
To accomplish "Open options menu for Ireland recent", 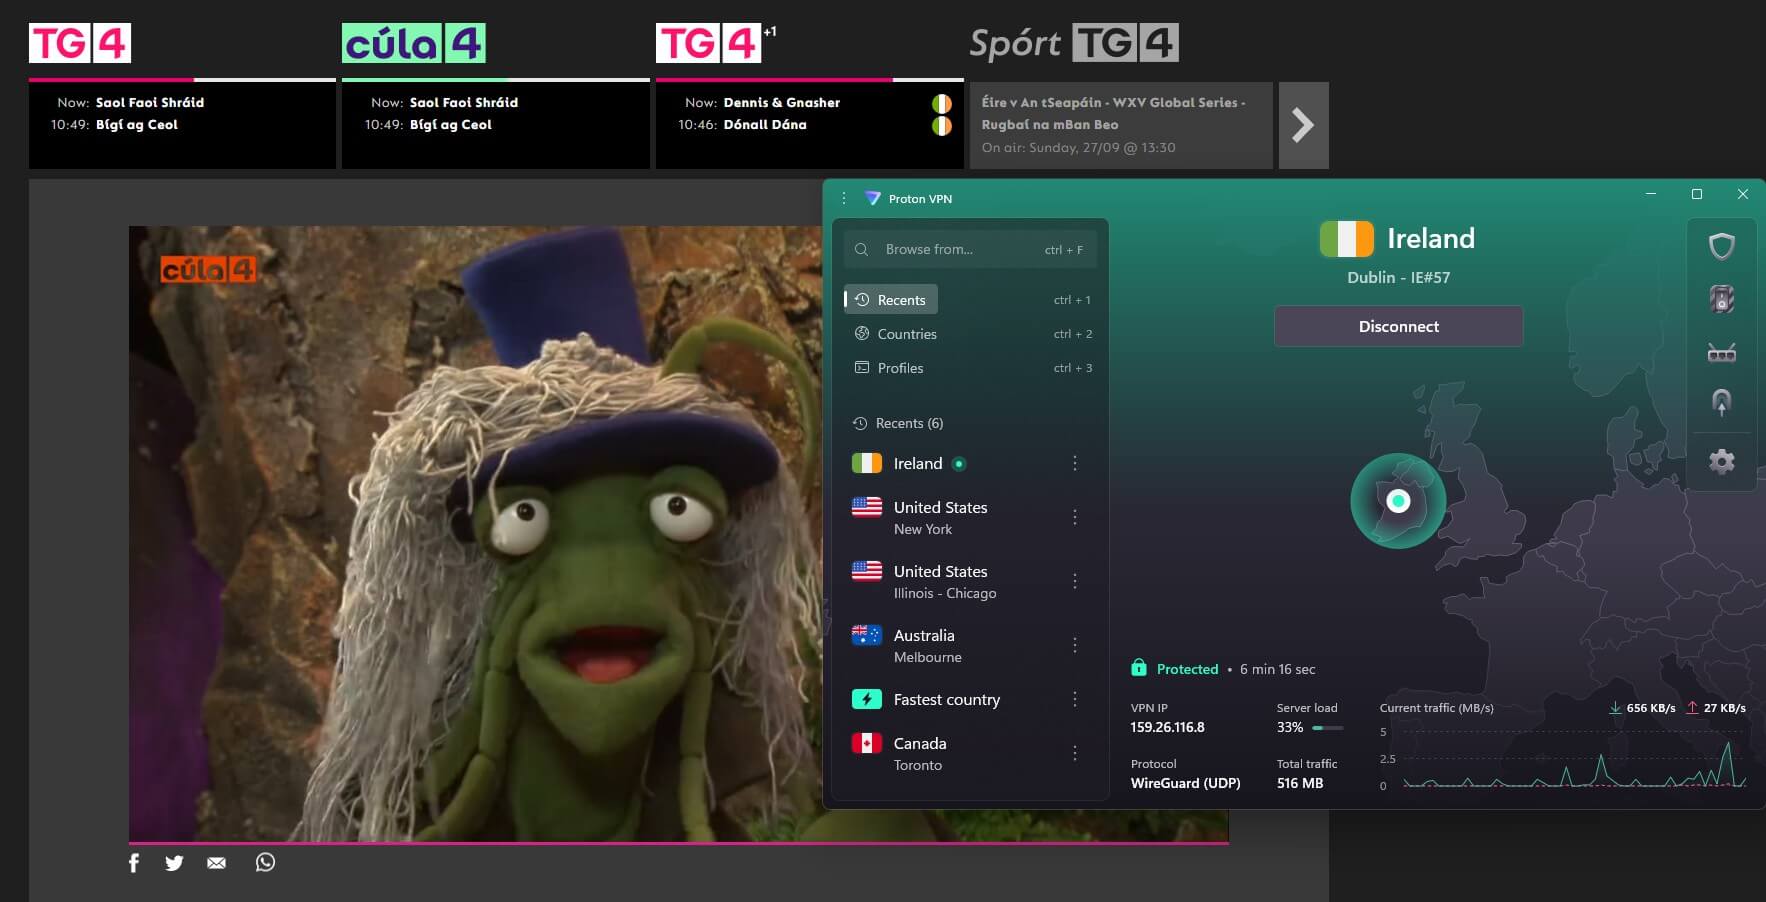I will (x=1075, y=463).
